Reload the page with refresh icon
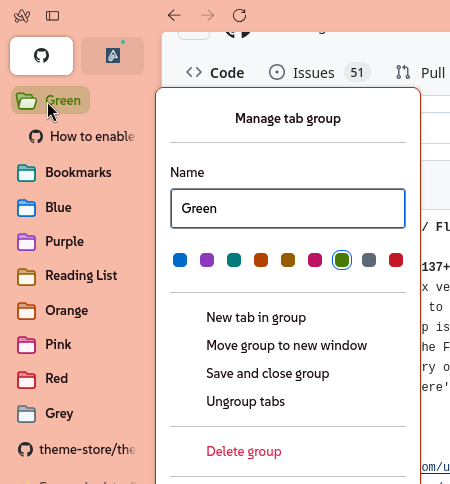The image size is (450, 484). point(239,15)
